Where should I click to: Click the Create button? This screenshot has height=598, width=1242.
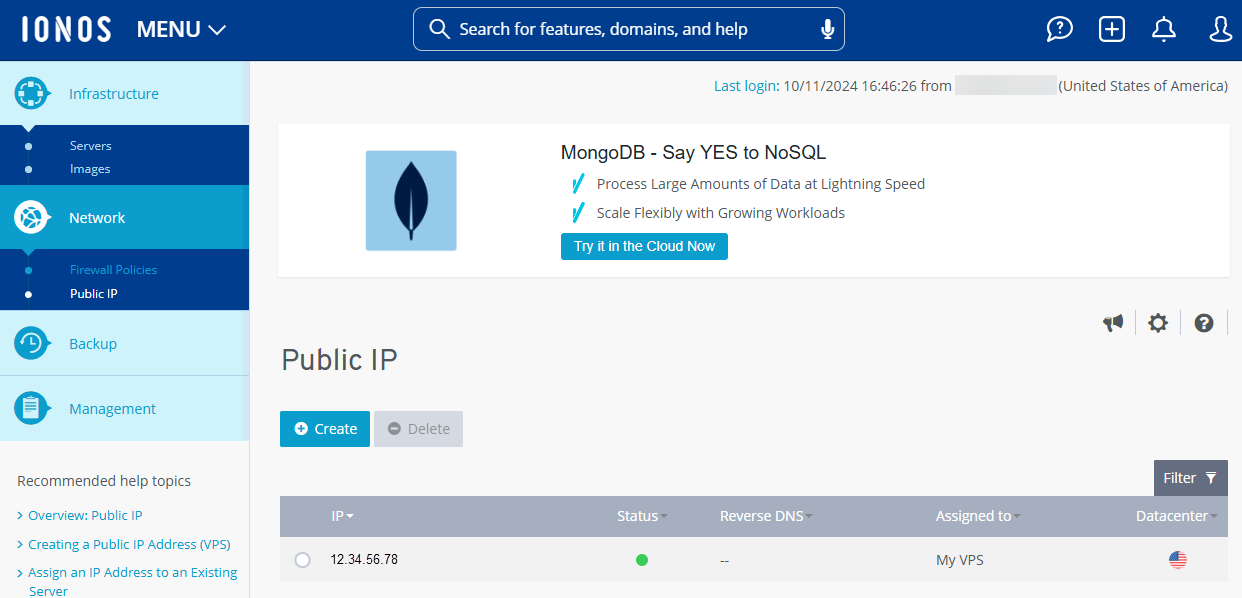[x=324, y=428]
